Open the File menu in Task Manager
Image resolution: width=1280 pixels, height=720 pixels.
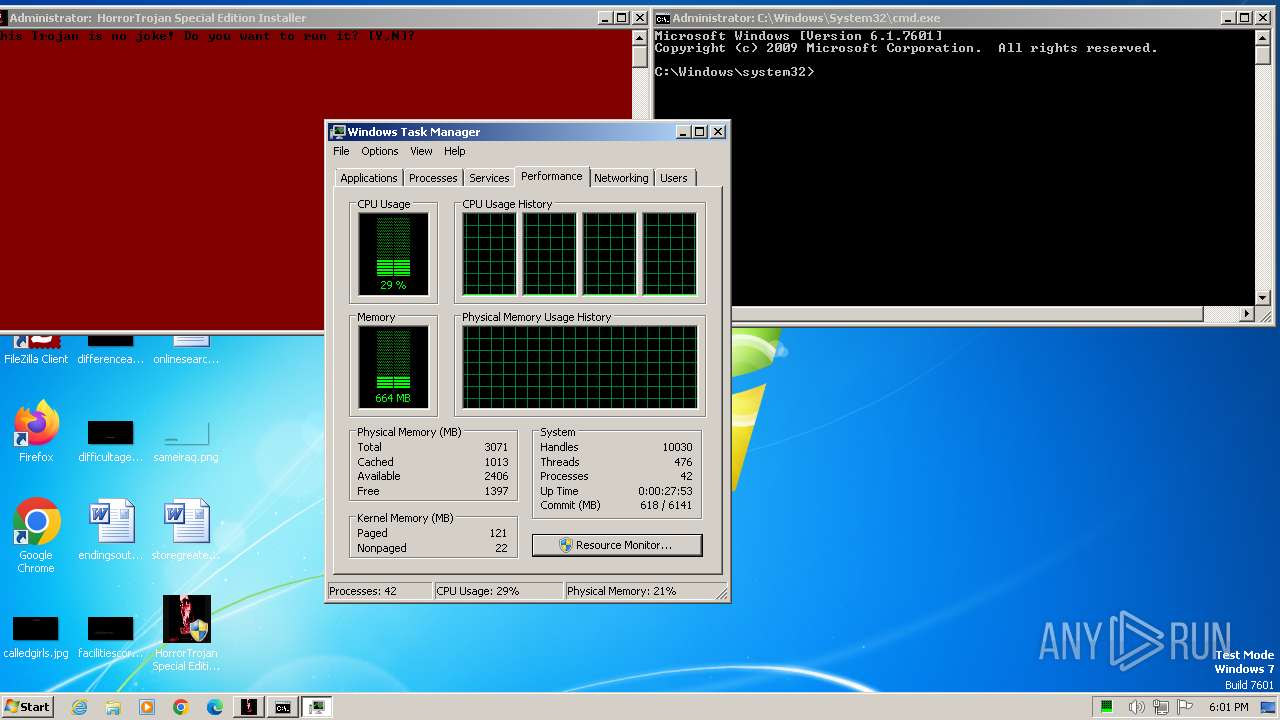click(x=341, y=151)
